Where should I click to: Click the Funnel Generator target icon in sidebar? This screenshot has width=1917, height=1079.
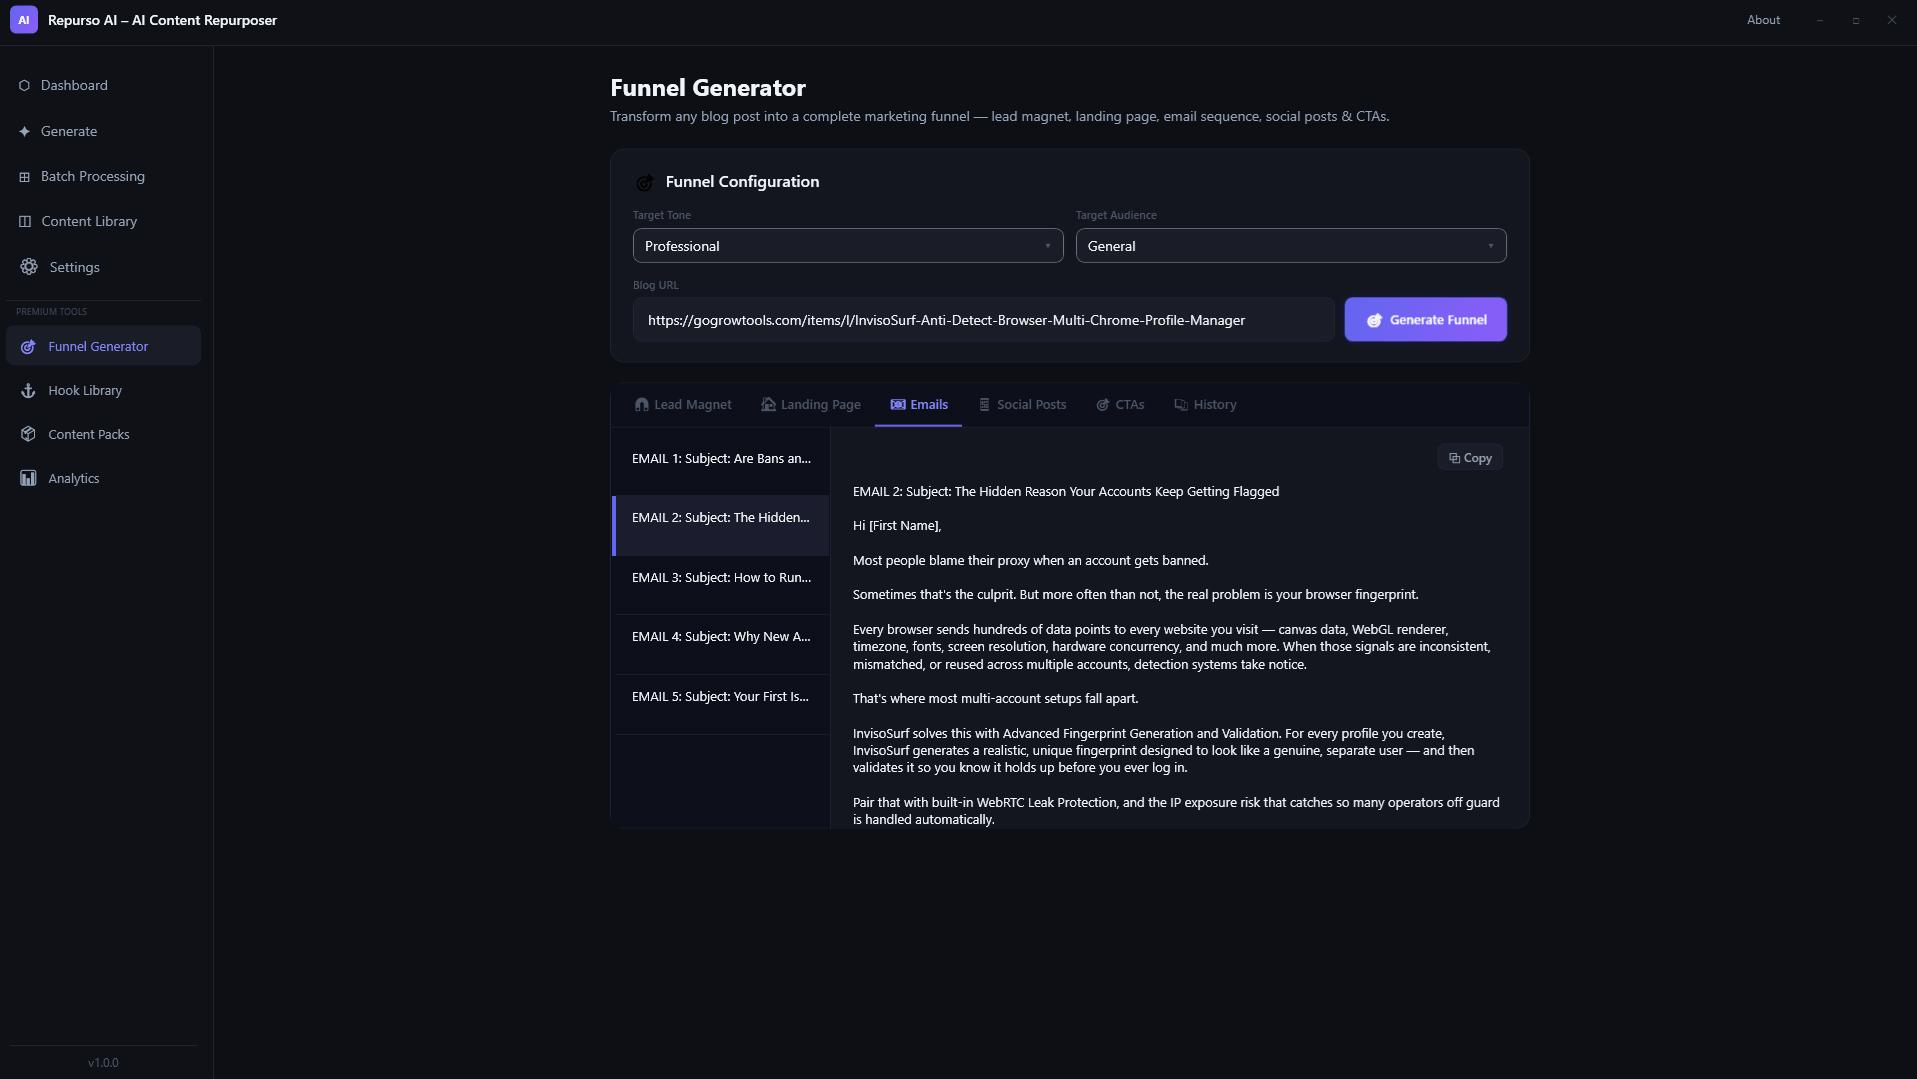tap(28, 347)
